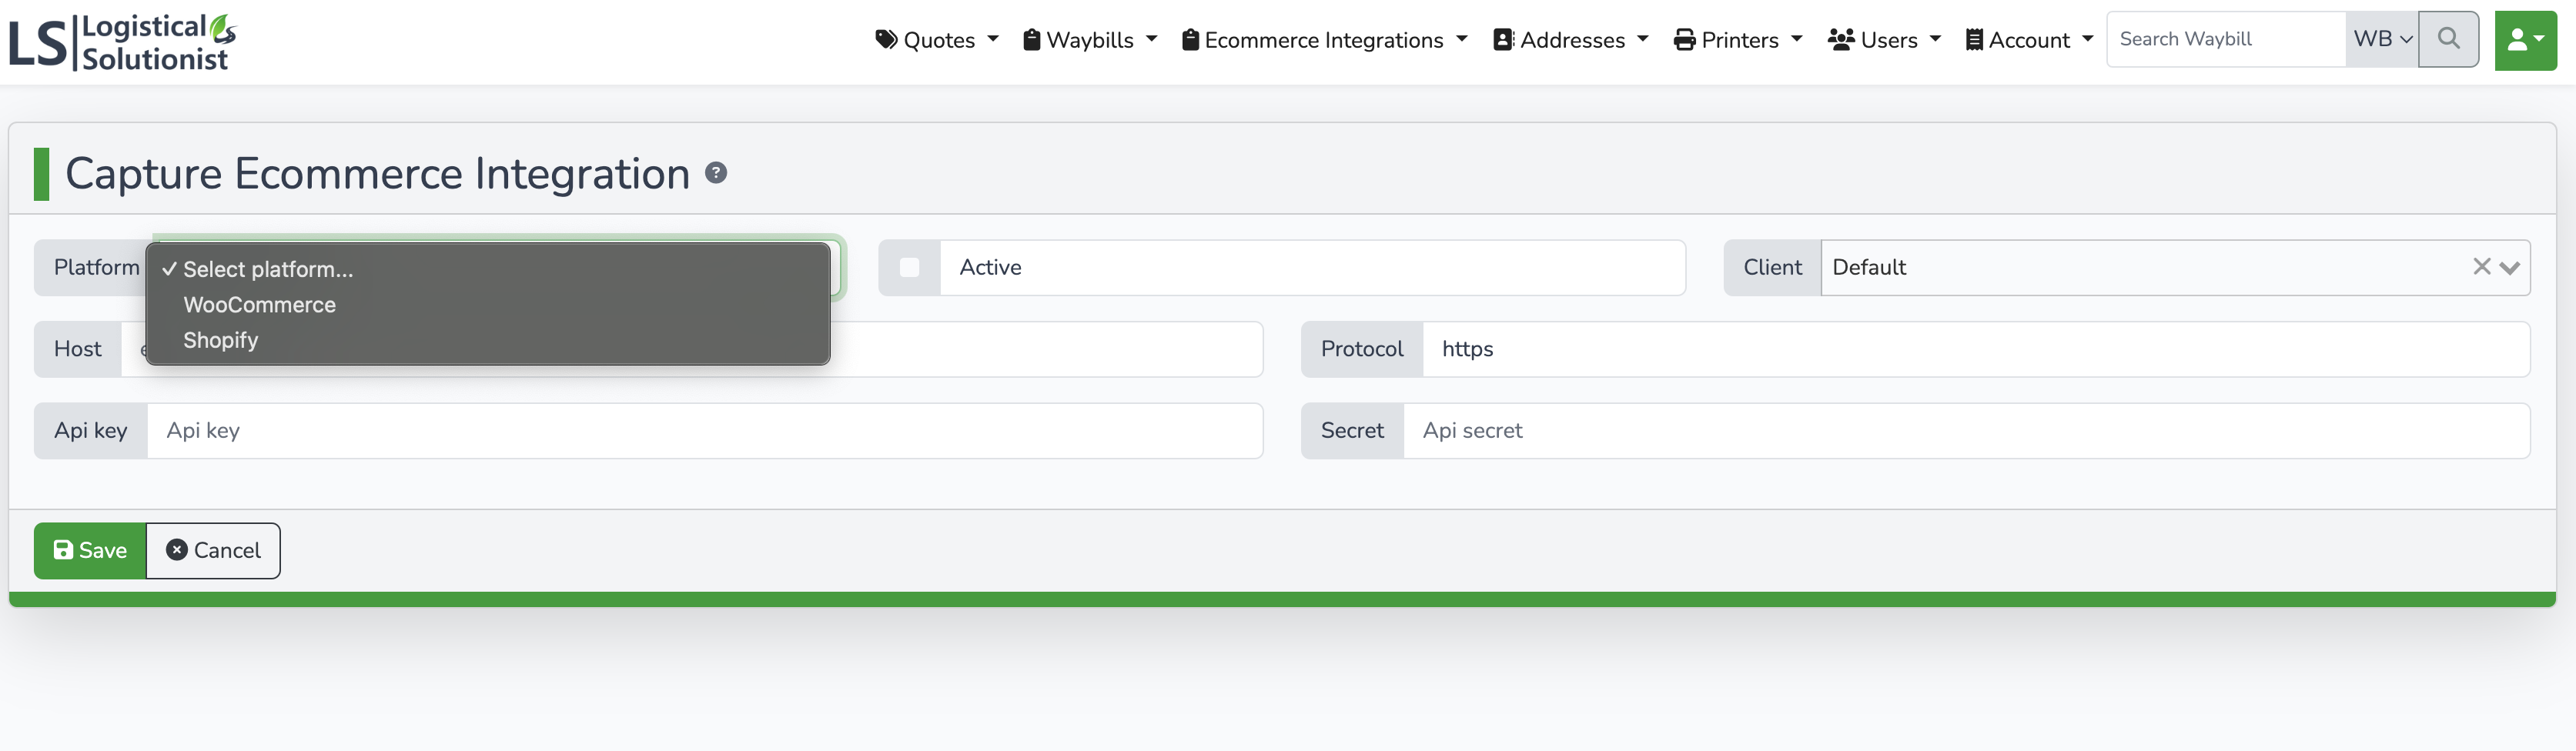The height and width of the screenshot is (751, 2576).
Task: Click the tag icon beside Quotes
Action: 885,39
